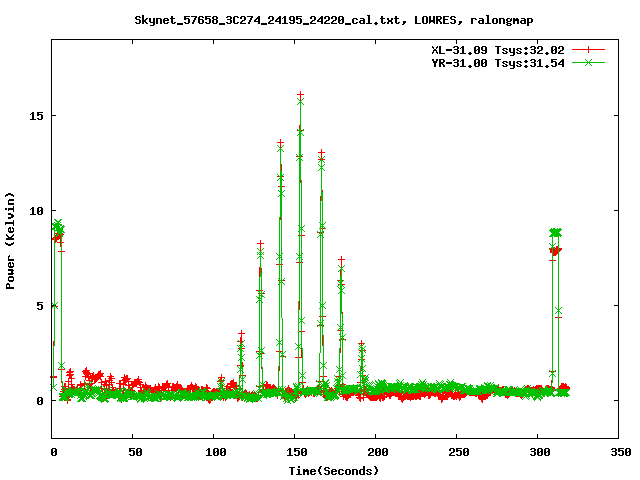The height and width of the screenshot is (480, 640).
Task: Click the green cross legend sample line
Action: pos(588,62)
